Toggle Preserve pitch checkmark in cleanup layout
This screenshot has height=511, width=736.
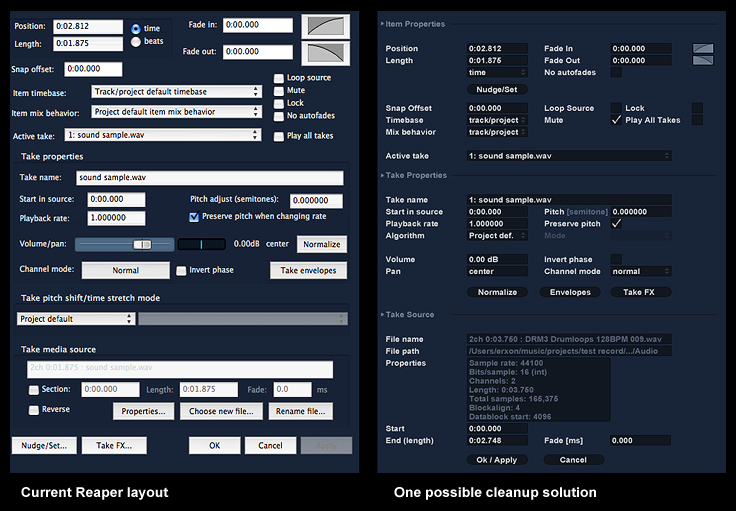(616, 224)
